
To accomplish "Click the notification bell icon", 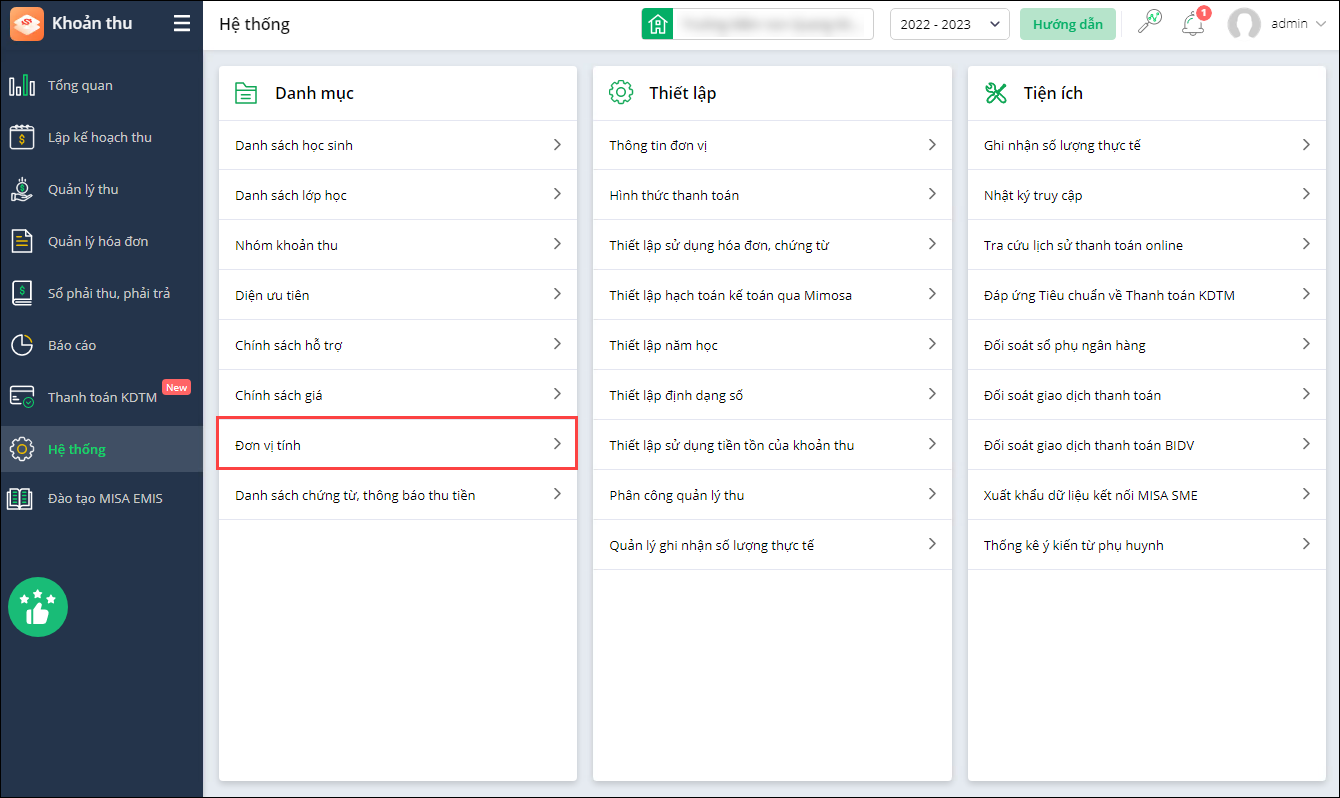I will (1192, 24).
